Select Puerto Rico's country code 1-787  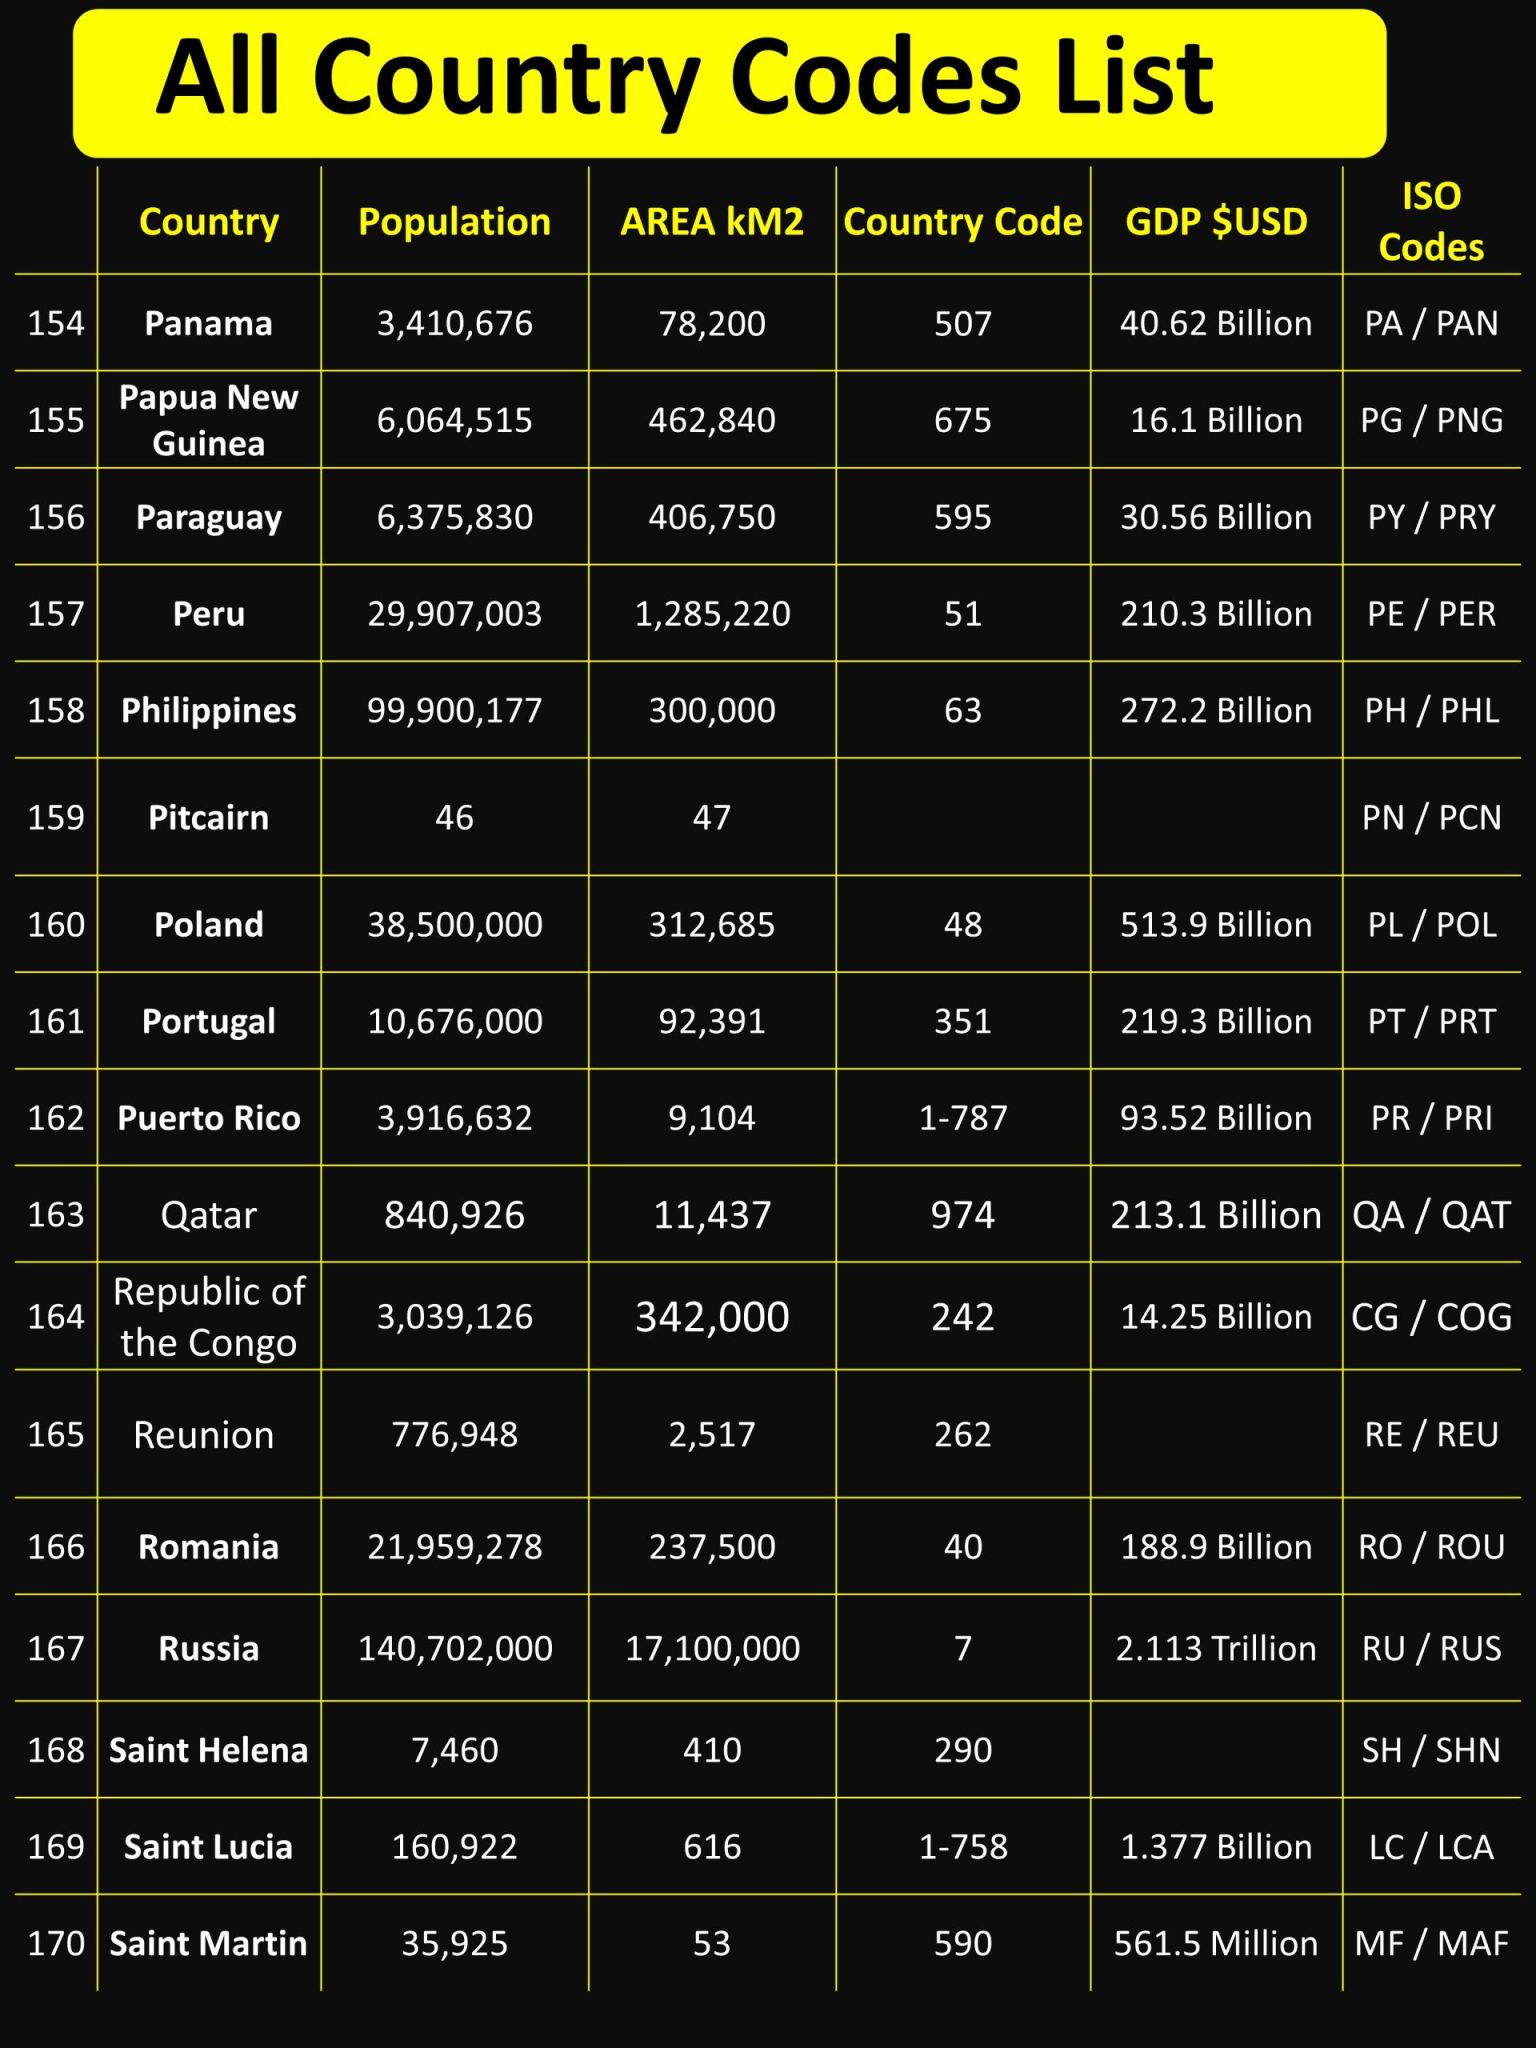[x=962, y=1118]
